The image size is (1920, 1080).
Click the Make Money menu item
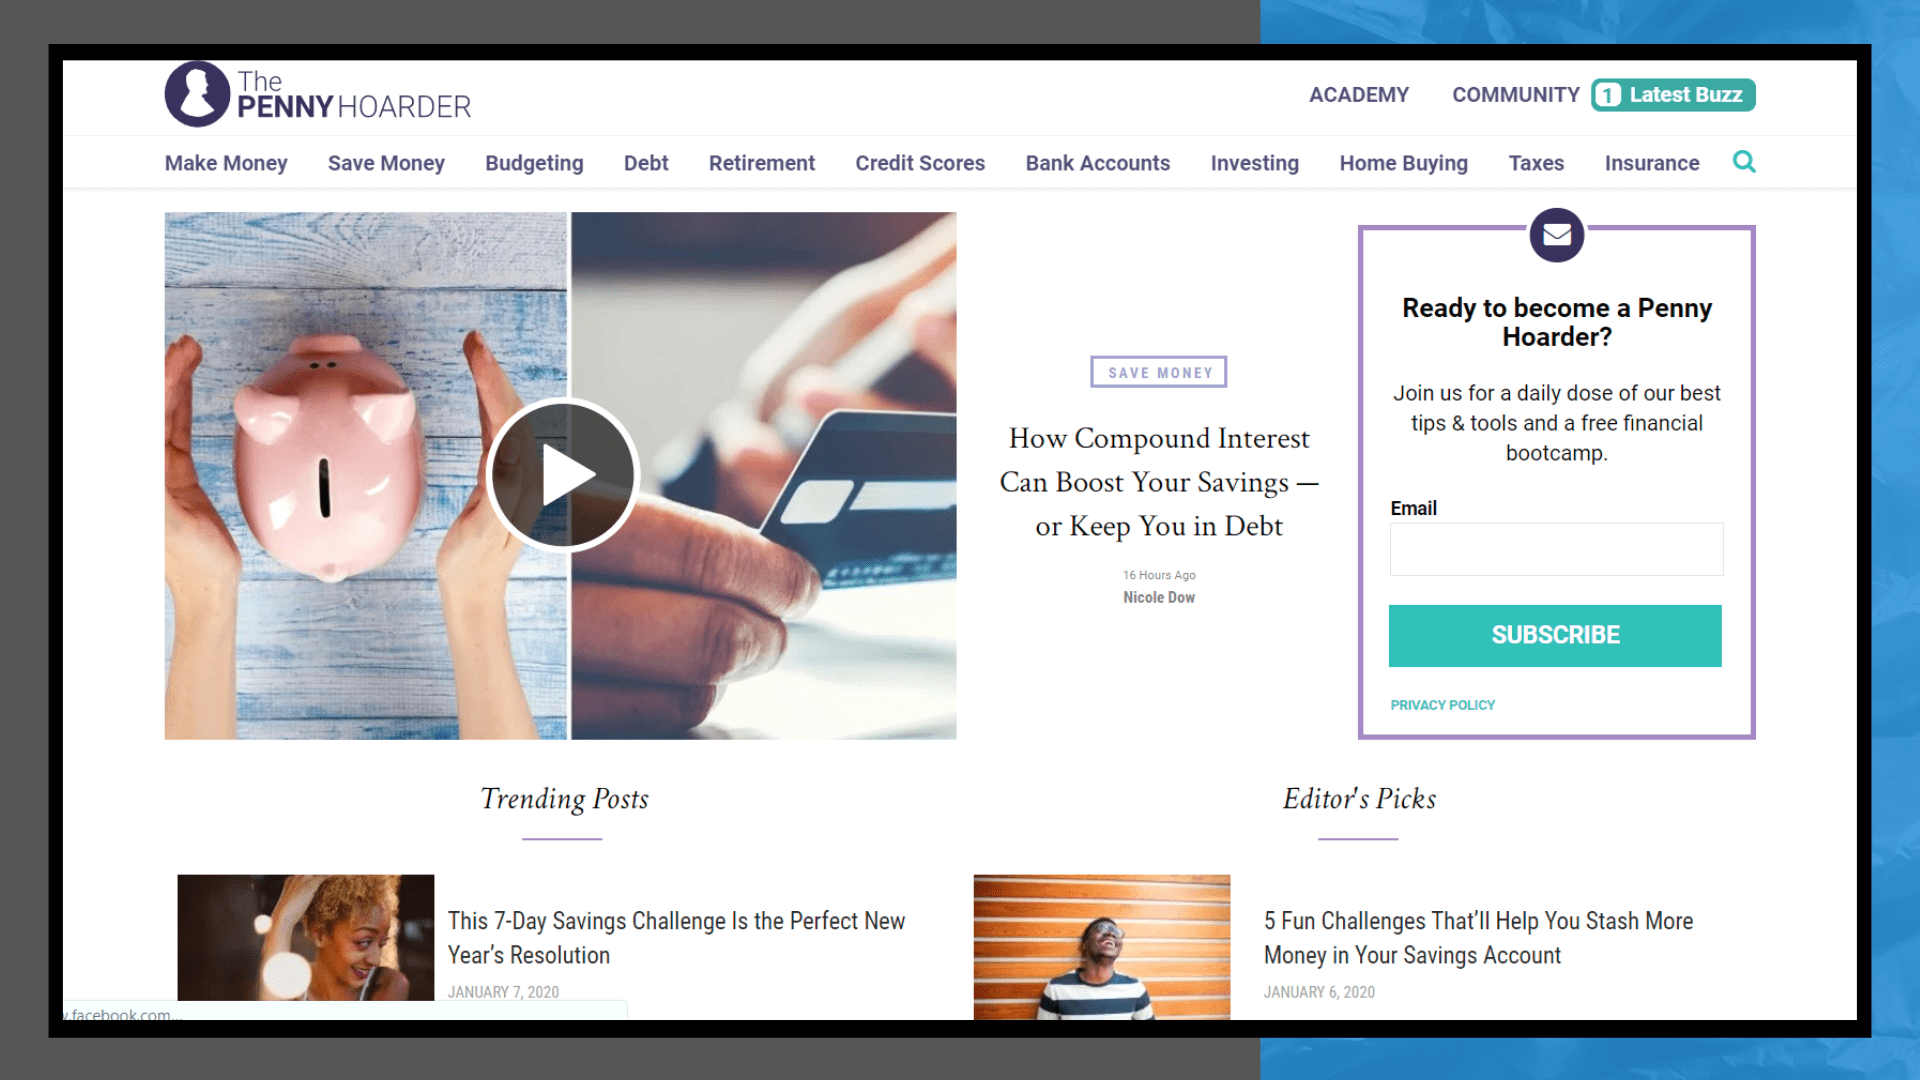[223, 162]
